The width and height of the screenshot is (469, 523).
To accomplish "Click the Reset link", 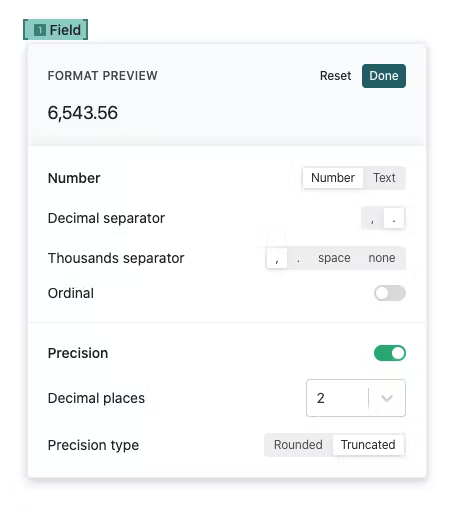I will click(x=335, y=76).
